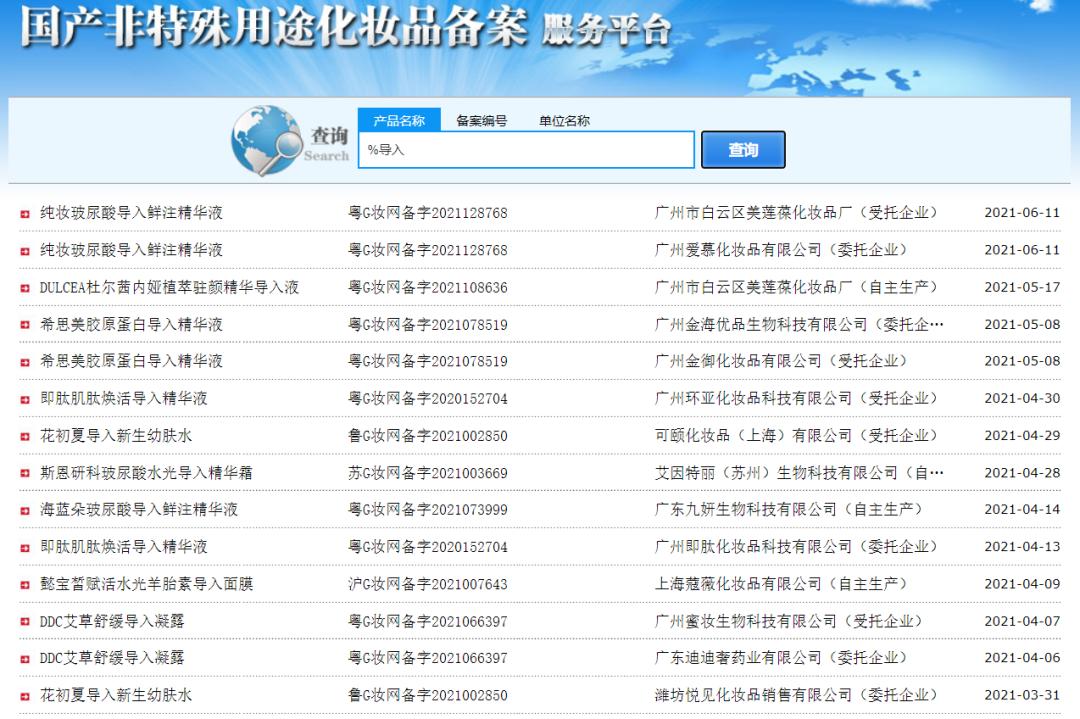
Task: Click the red marker icon beside 斯恩研科玻尿酸水光导入精华霜
Action: (24, 471)
